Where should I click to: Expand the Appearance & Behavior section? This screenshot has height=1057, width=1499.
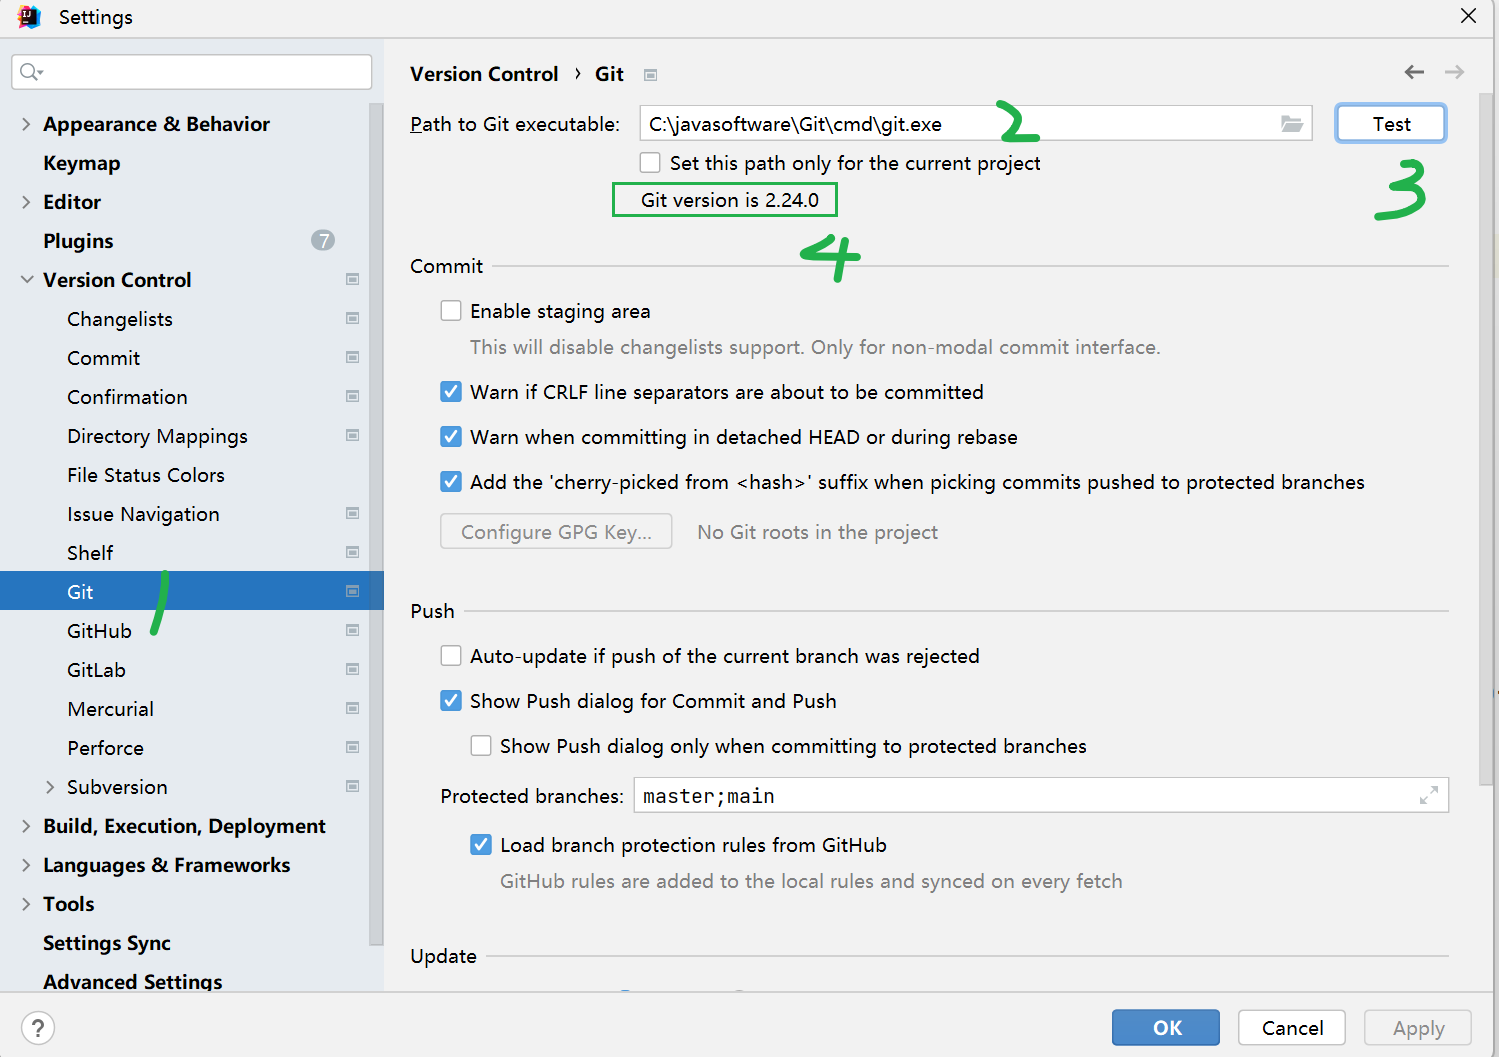tap(26, 124)
